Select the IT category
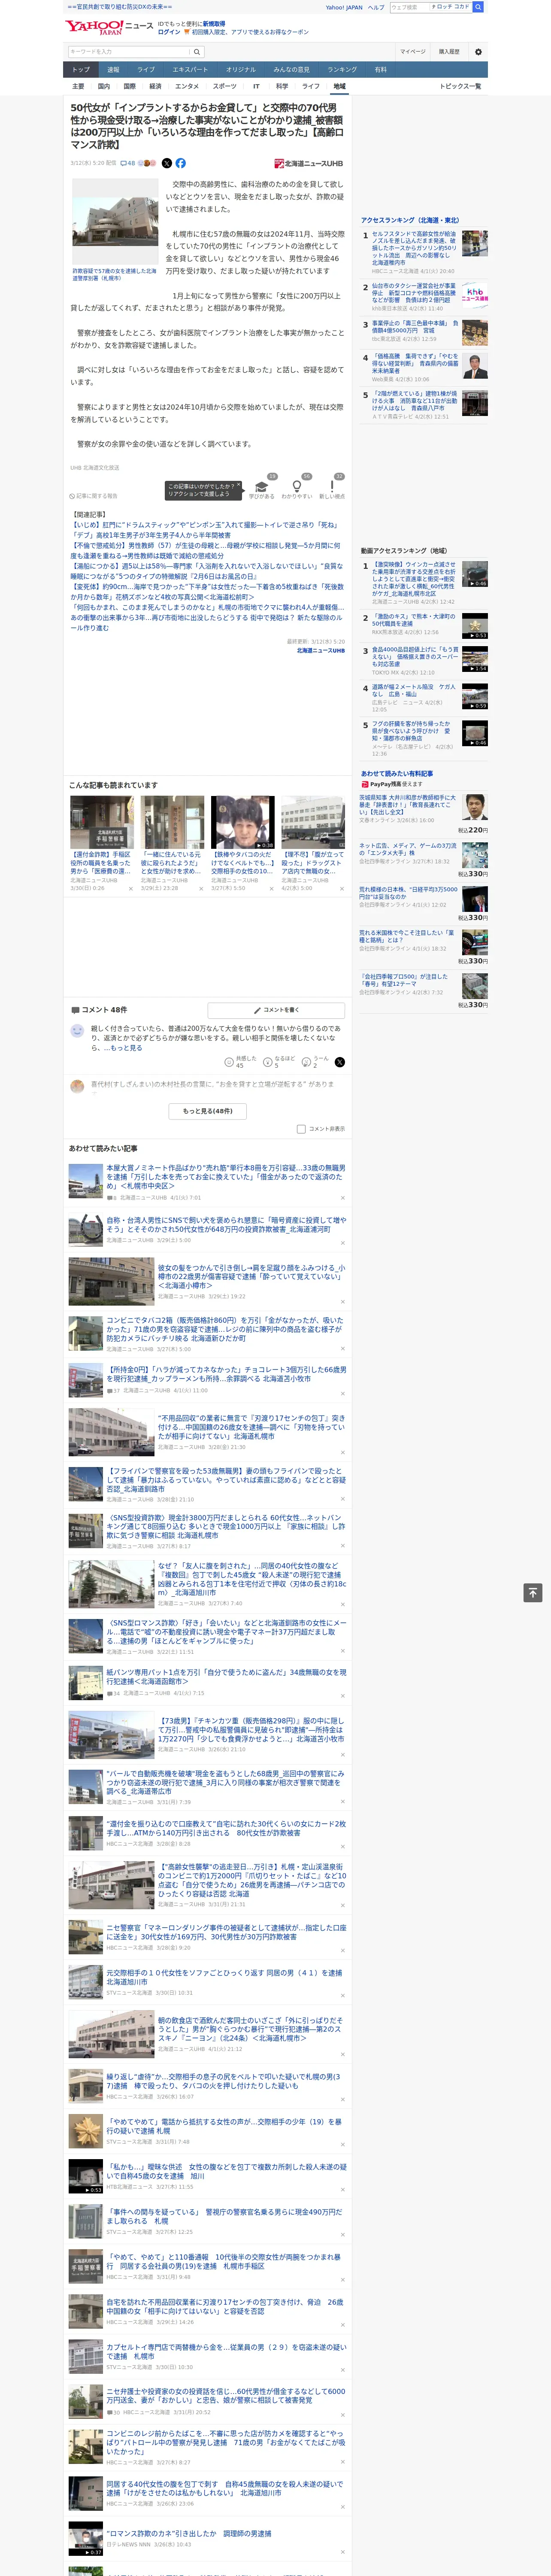This screenshot has width=551, height=2576. [x=256, y=86]
